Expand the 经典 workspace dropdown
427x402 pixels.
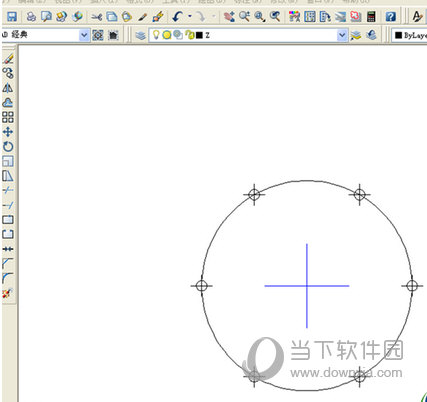click(84, 35)
